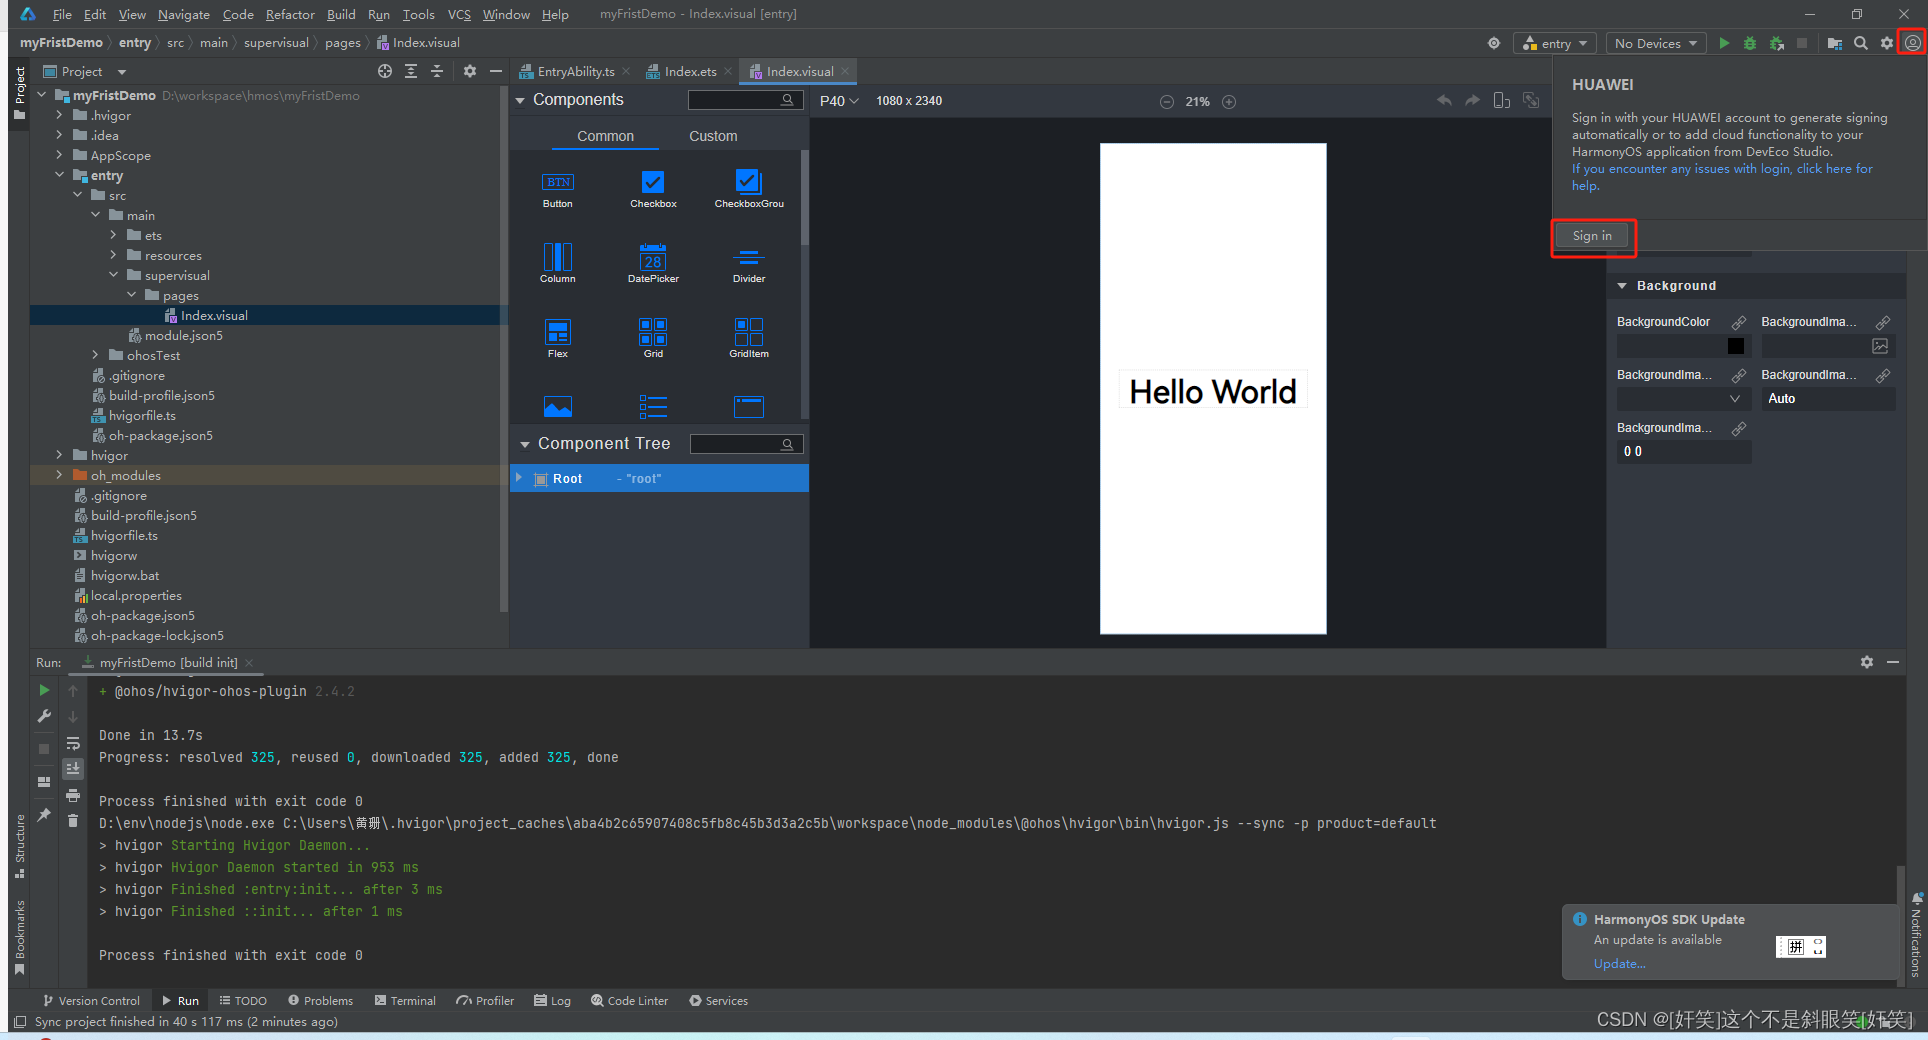The height and width of the screenshot is (1040, 1928).
Task: Open the Terminal tool window
Action: coord(405,1000)
